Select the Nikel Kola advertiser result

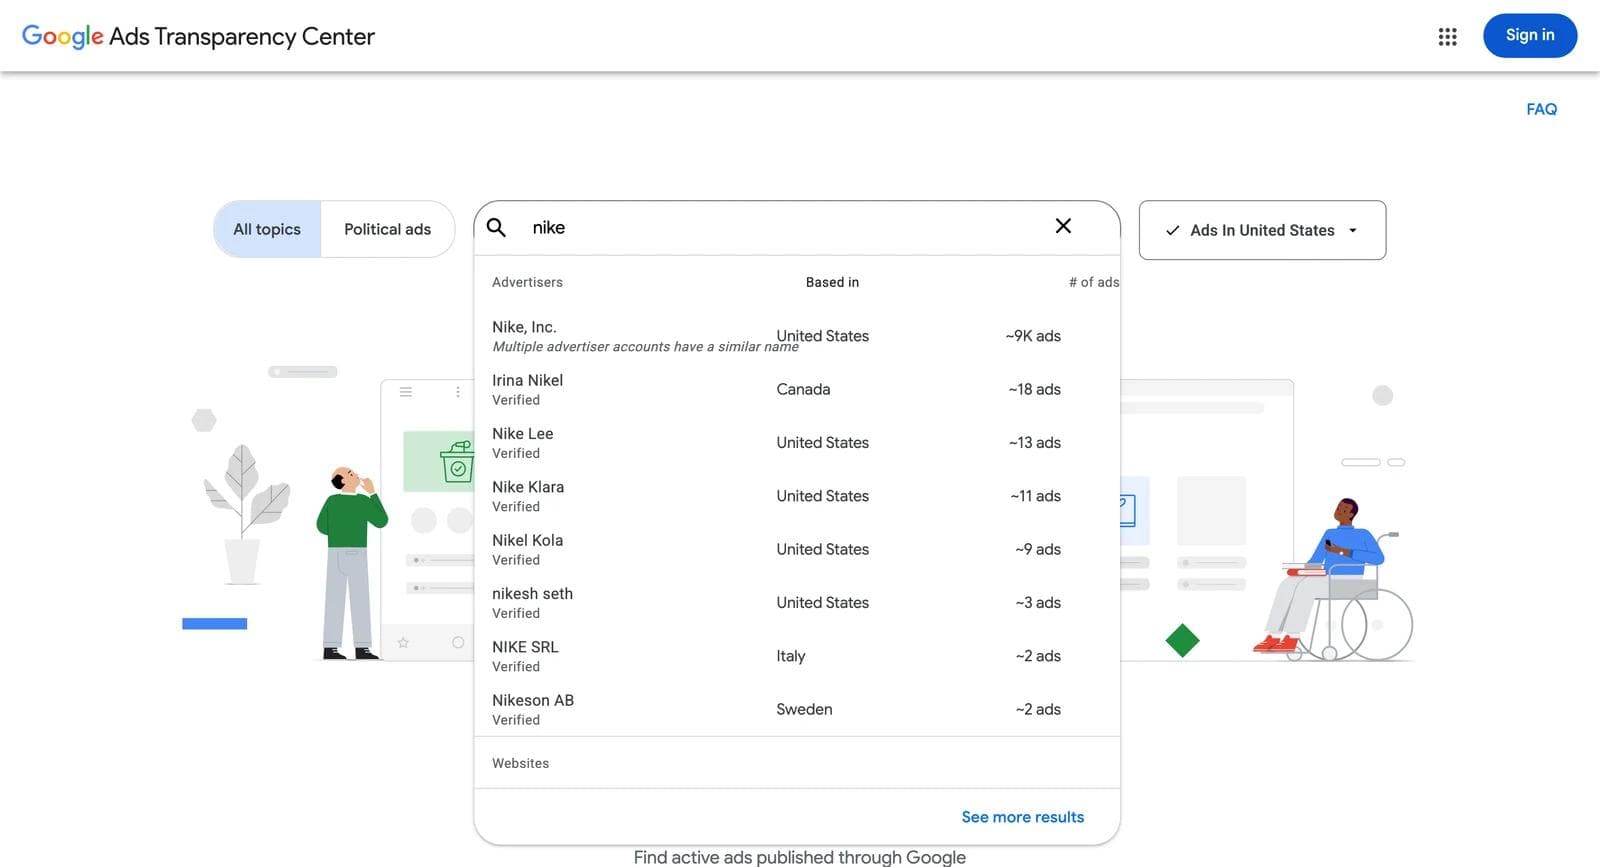(x=797, y=549)
